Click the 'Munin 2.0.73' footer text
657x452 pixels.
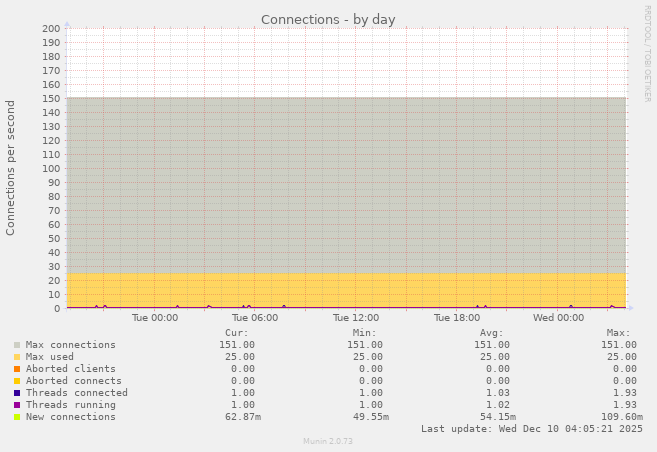pos(328,441)
